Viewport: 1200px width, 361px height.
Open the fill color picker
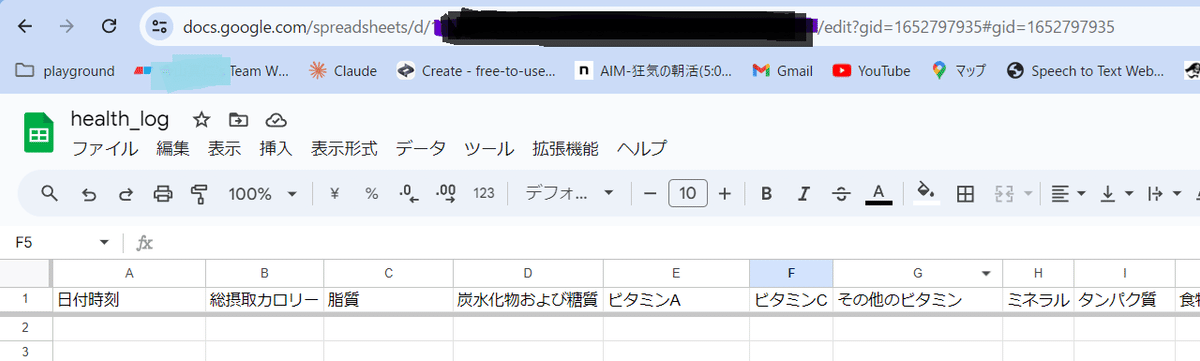[927, 194]
